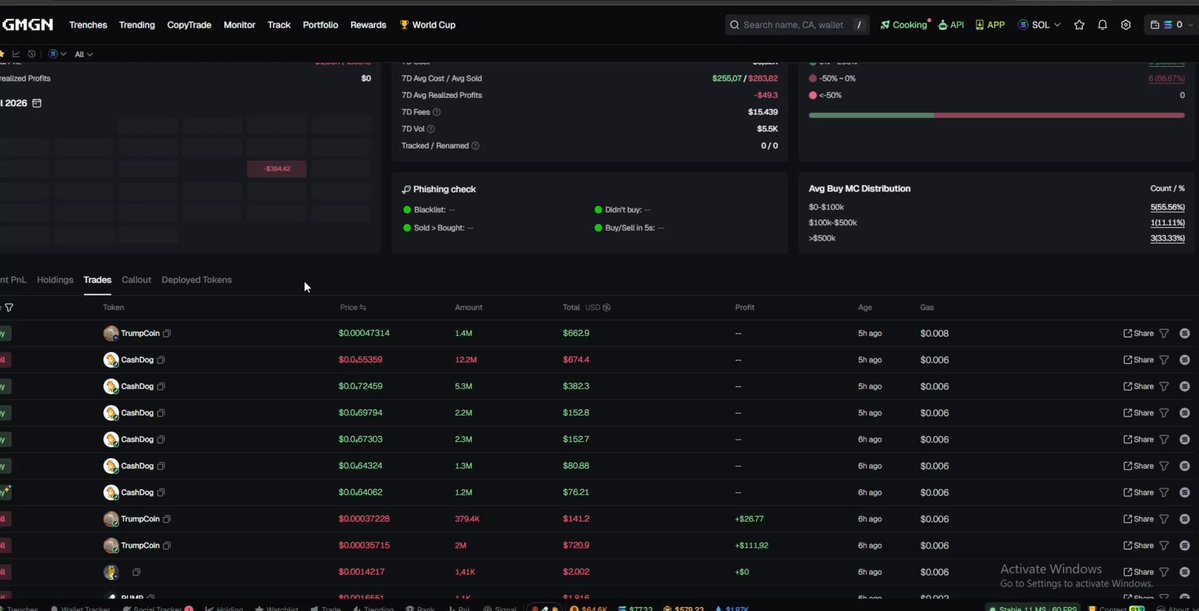
Task: Open the CopyTrade menu item
Action: click(x=189, y=24)
